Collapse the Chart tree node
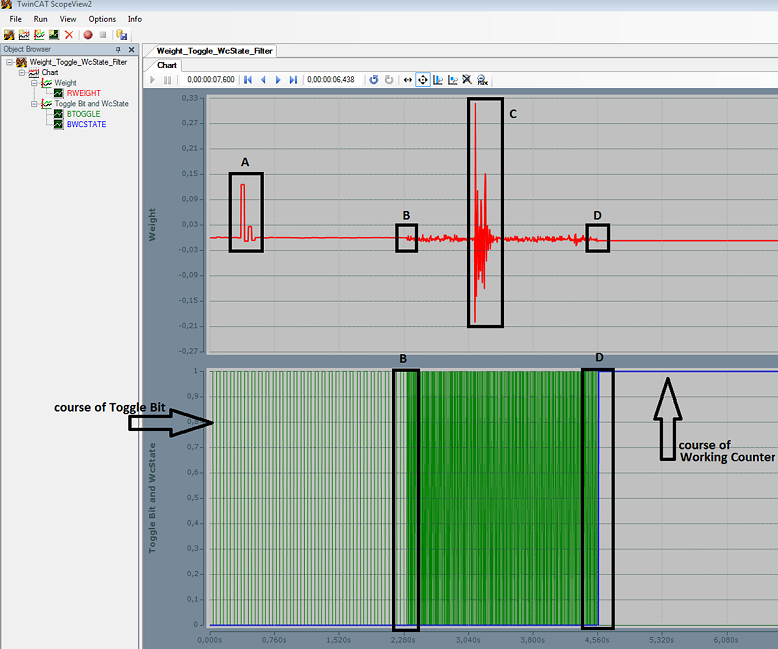 coord(22,72)
